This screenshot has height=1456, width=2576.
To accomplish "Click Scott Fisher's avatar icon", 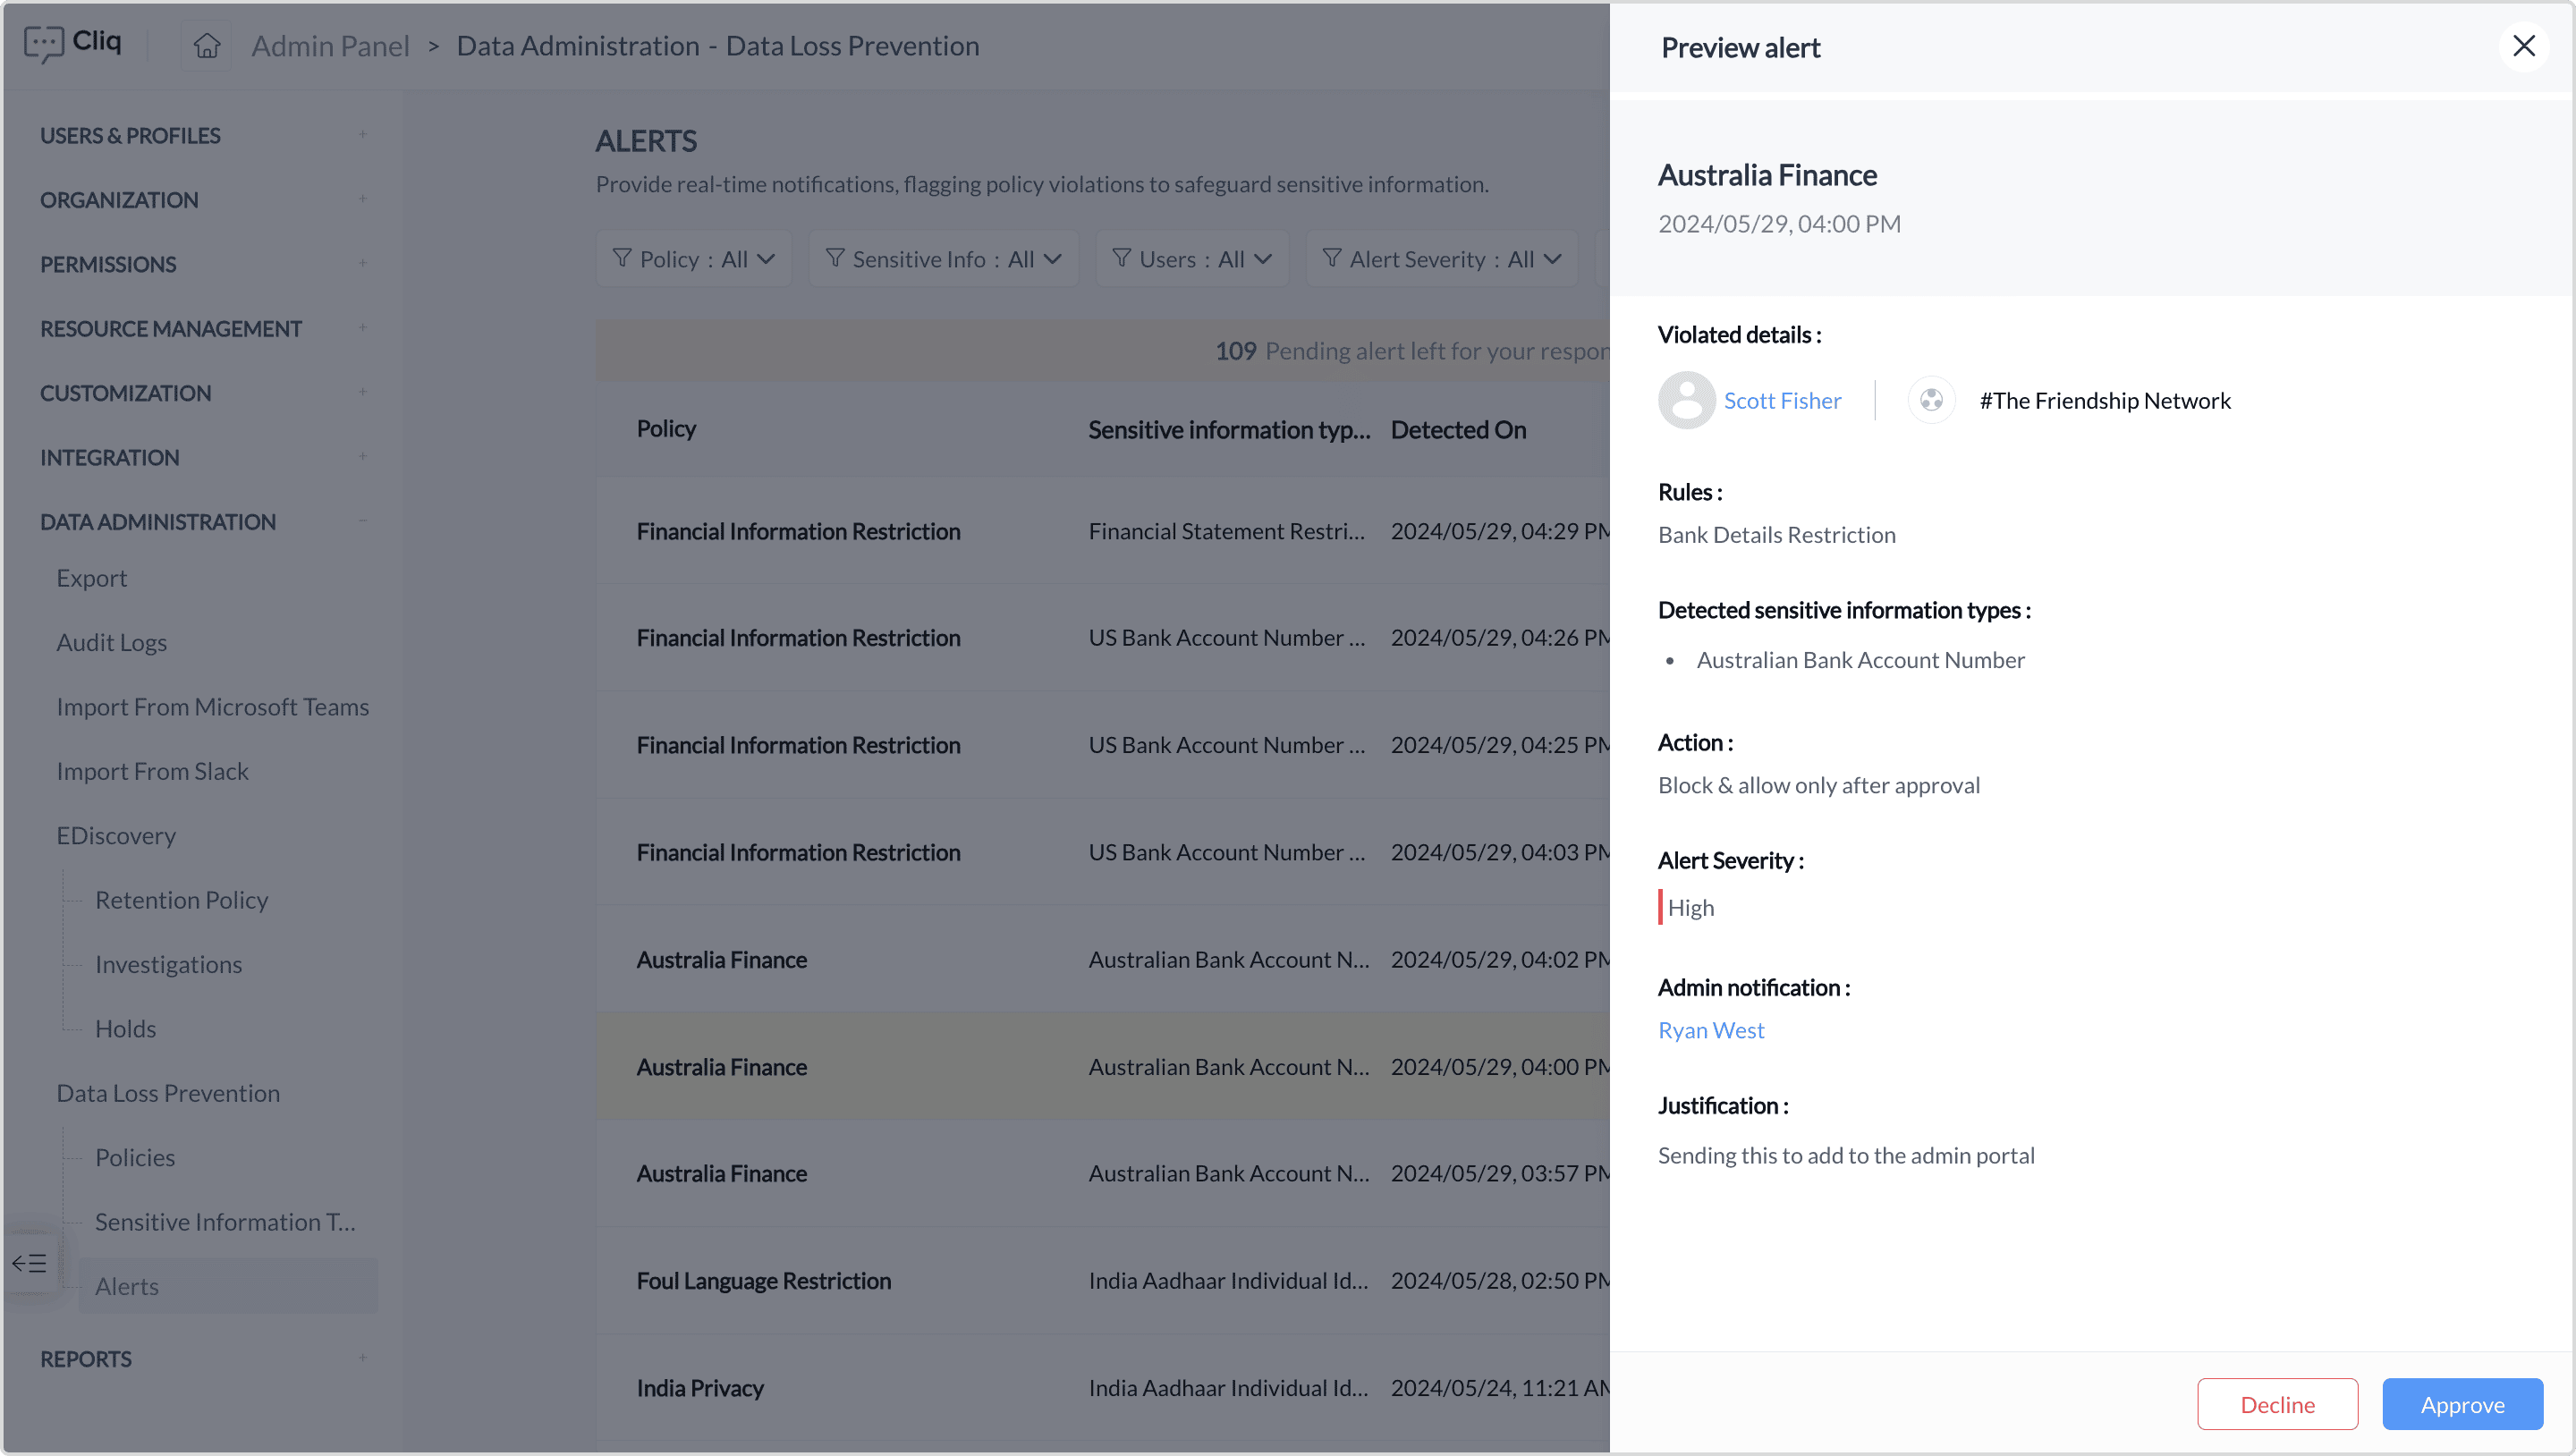I will (x=1686, y=400).
